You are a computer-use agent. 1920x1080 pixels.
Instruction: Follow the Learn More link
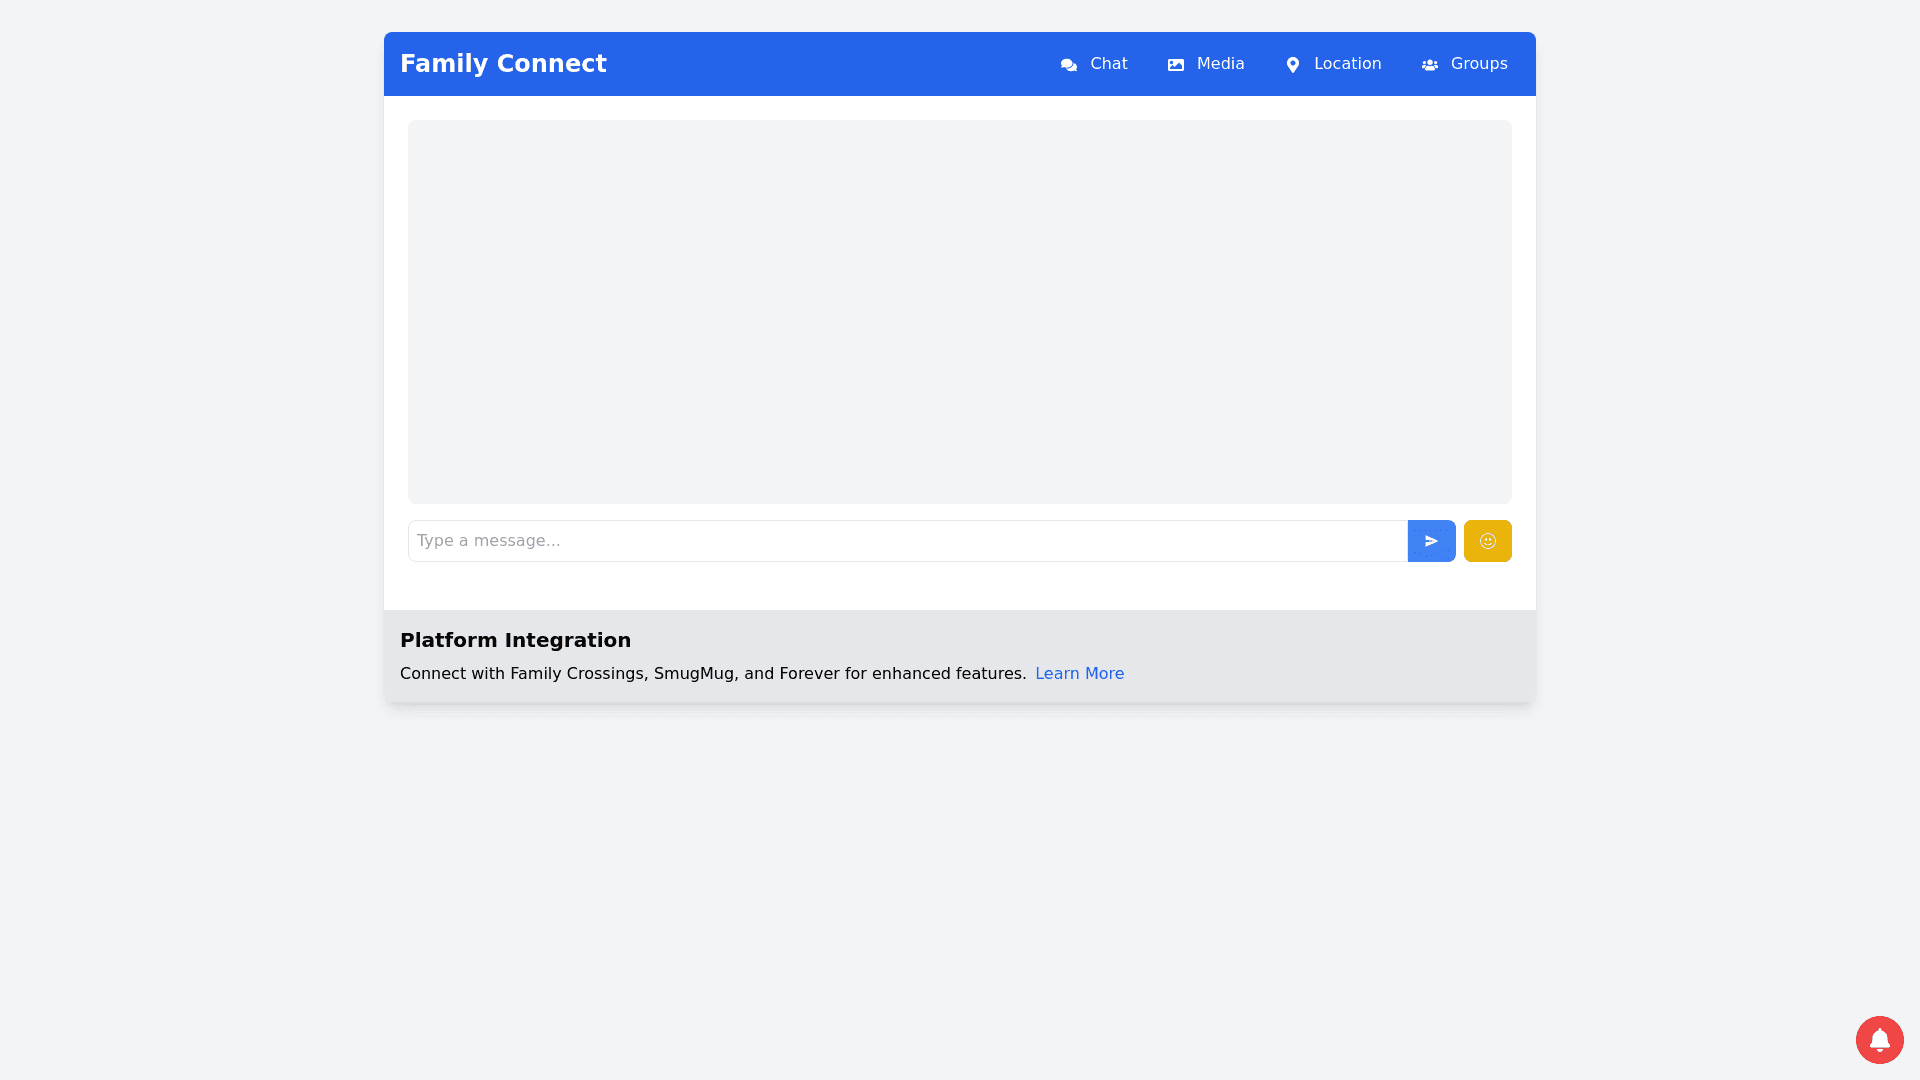pos(1079,674)
